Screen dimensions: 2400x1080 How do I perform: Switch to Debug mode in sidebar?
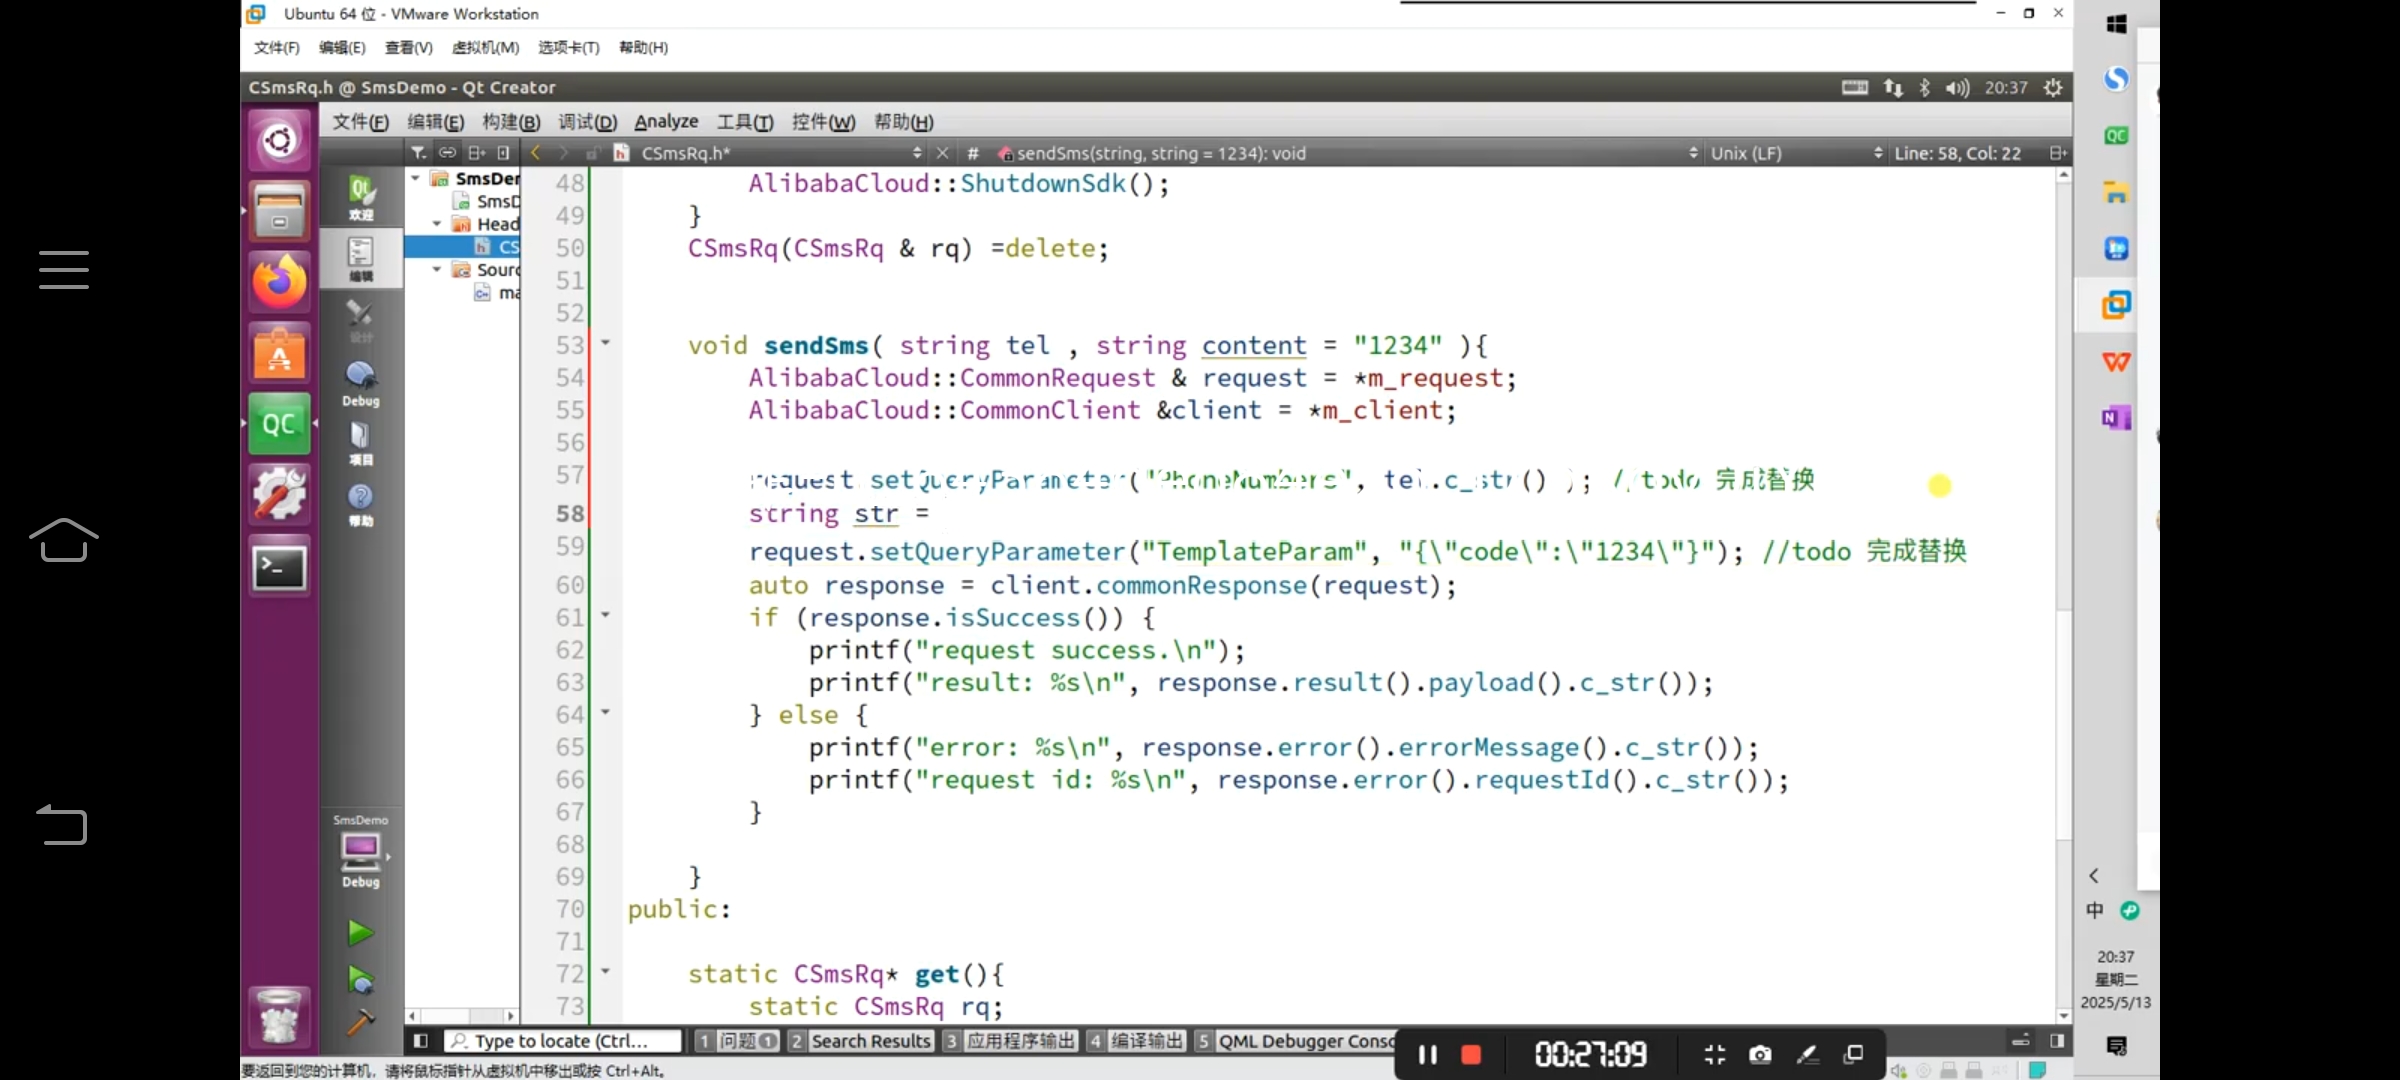[x=361, y=384]
